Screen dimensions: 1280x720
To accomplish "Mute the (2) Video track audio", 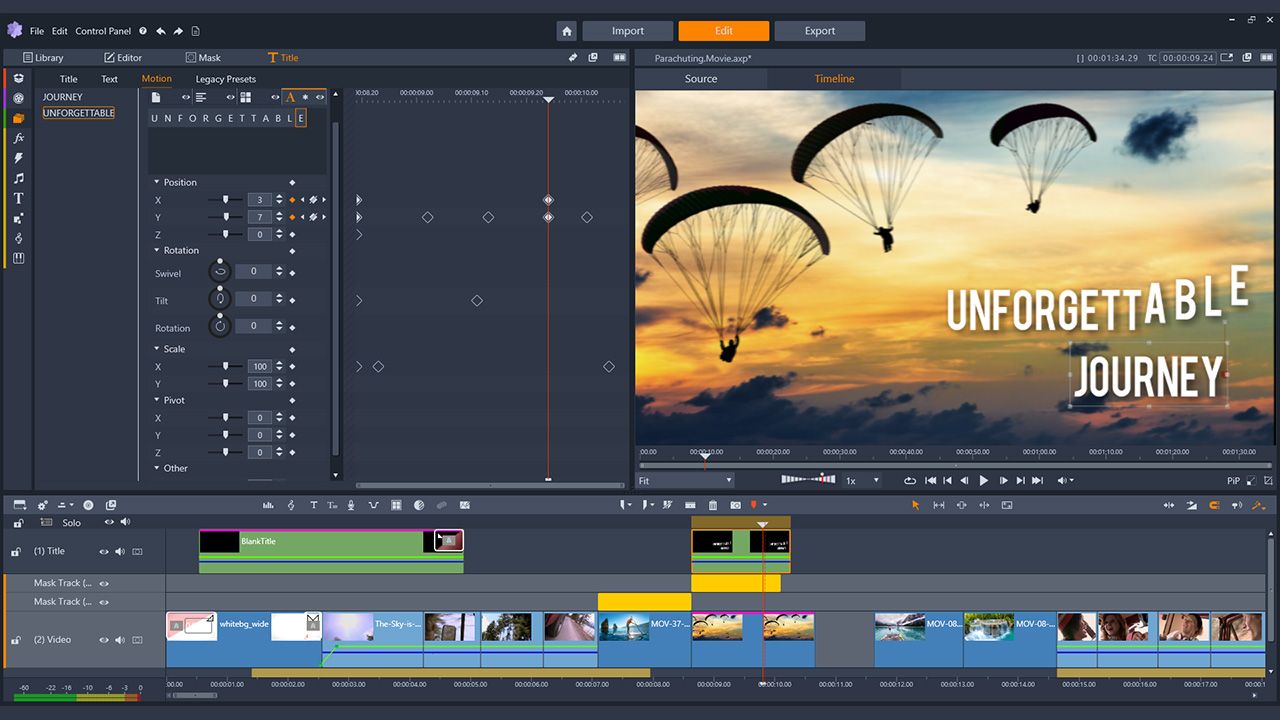I will [x=120, y=640].
